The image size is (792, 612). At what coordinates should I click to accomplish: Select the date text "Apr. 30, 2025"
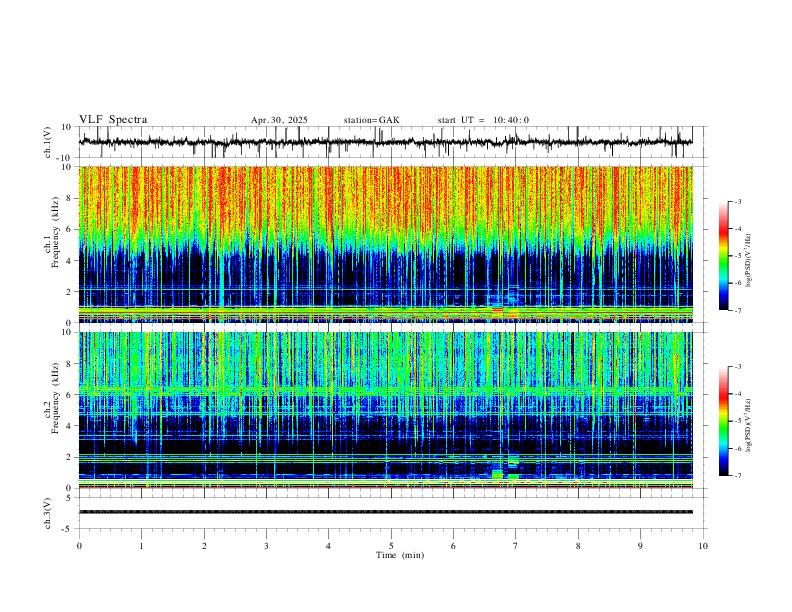pyautogui.click(x=279, y=120)
